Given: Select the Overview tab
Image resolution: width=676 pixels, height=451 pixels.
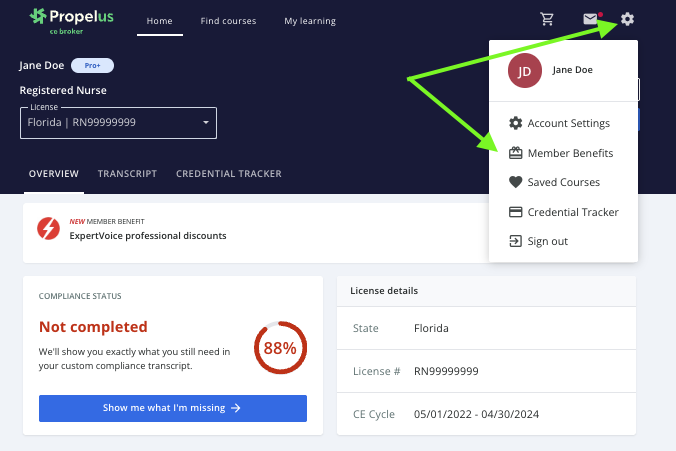Looking at the screenshot, I should 54,173.
